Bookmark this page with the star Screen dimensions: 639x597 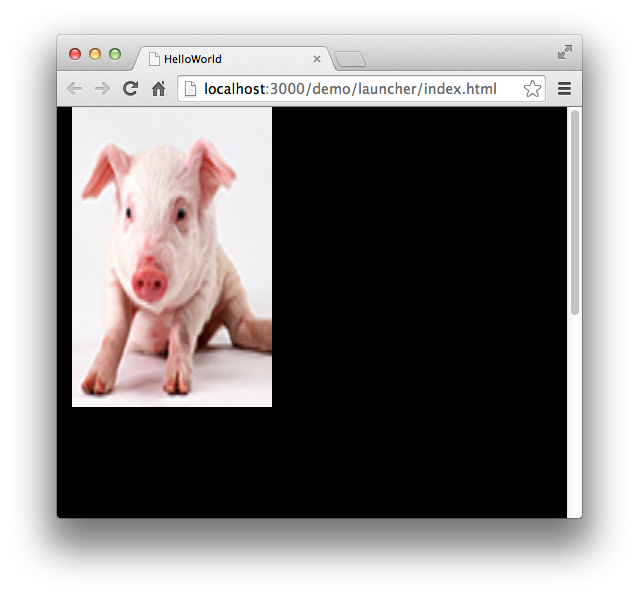(532, 89)
